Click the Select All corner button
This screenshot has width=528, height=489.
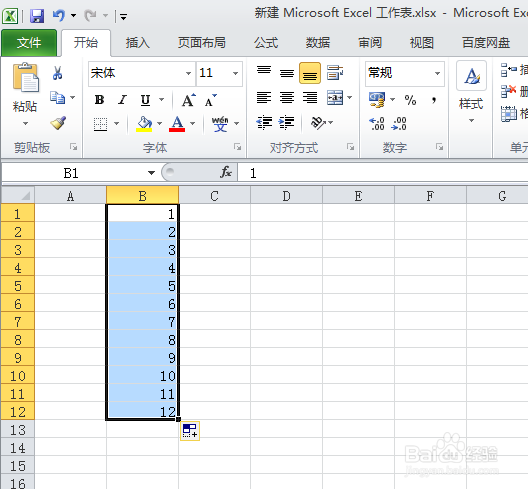coord(18,195)
